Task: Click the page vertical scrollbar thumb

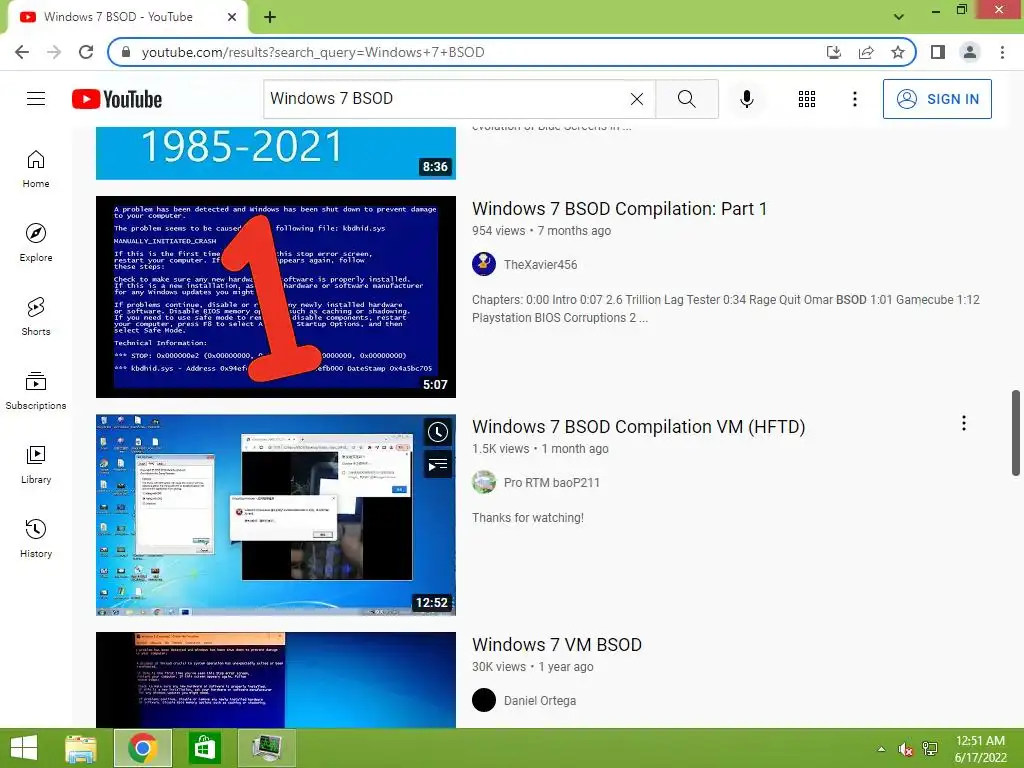Action: [1016, 433]
